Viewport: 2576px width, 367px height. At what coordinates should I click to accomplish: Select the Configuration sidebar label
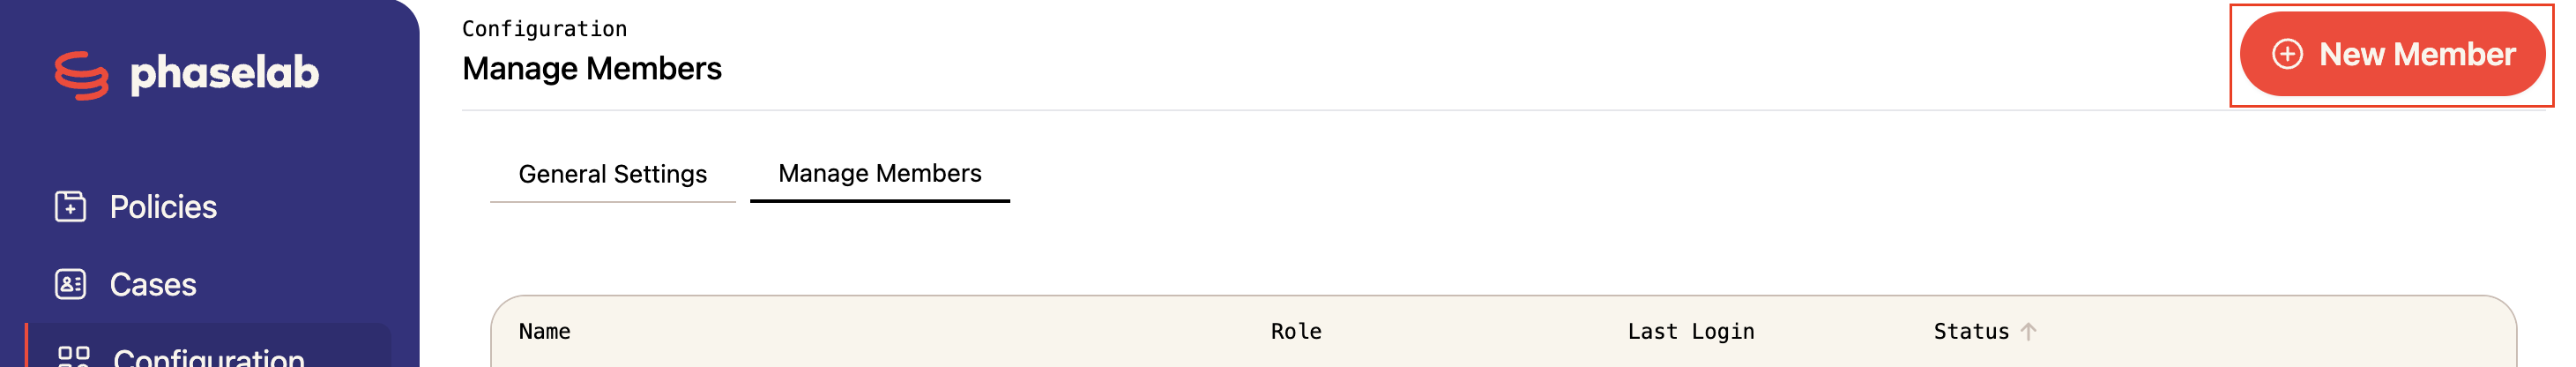[209, 357]
